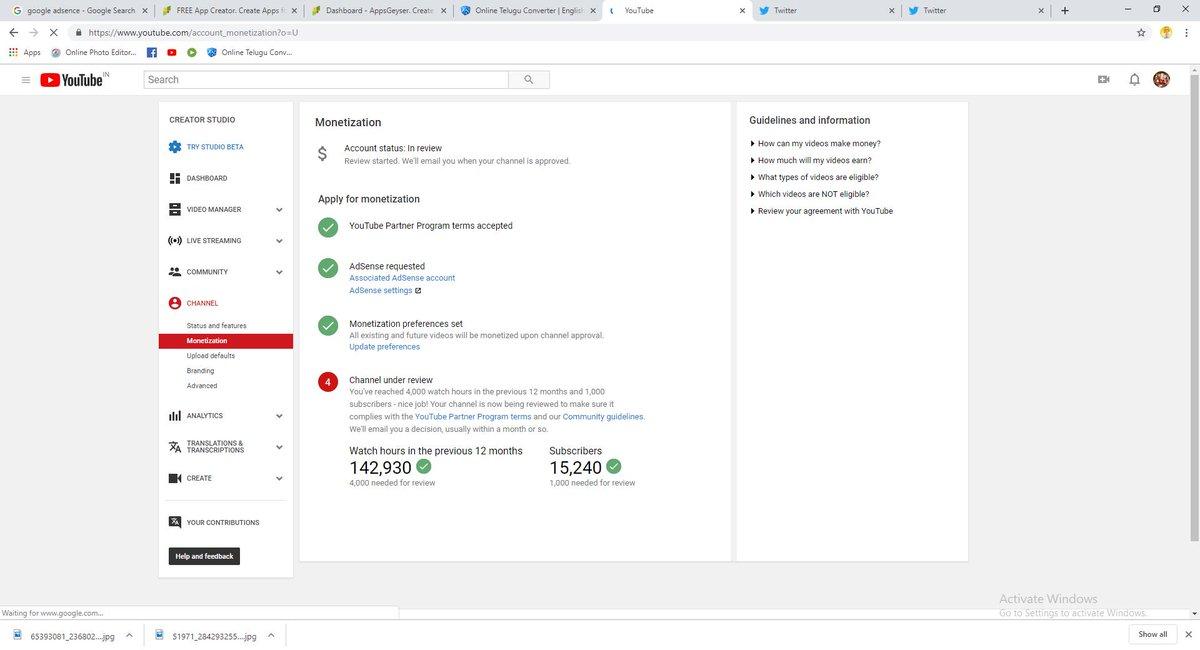Open YouTube Partner Program terms link
The image size is (1200, 650).
(473, 416)
